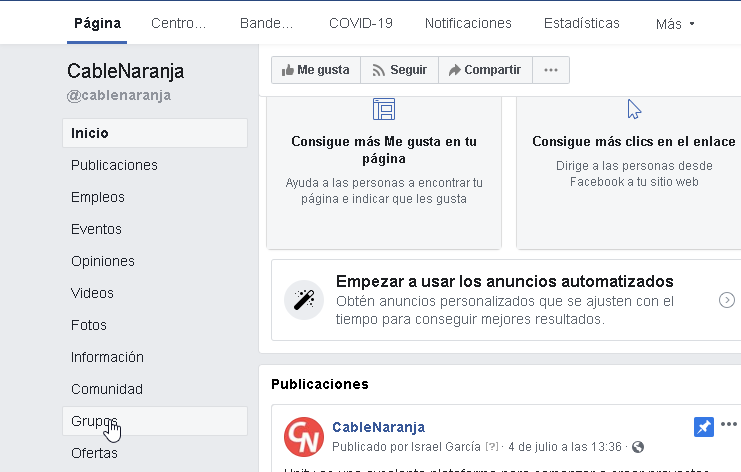Screen dimensions: 741x472
Task: Open the Estadísticas tab
Action: click(581, 23)
